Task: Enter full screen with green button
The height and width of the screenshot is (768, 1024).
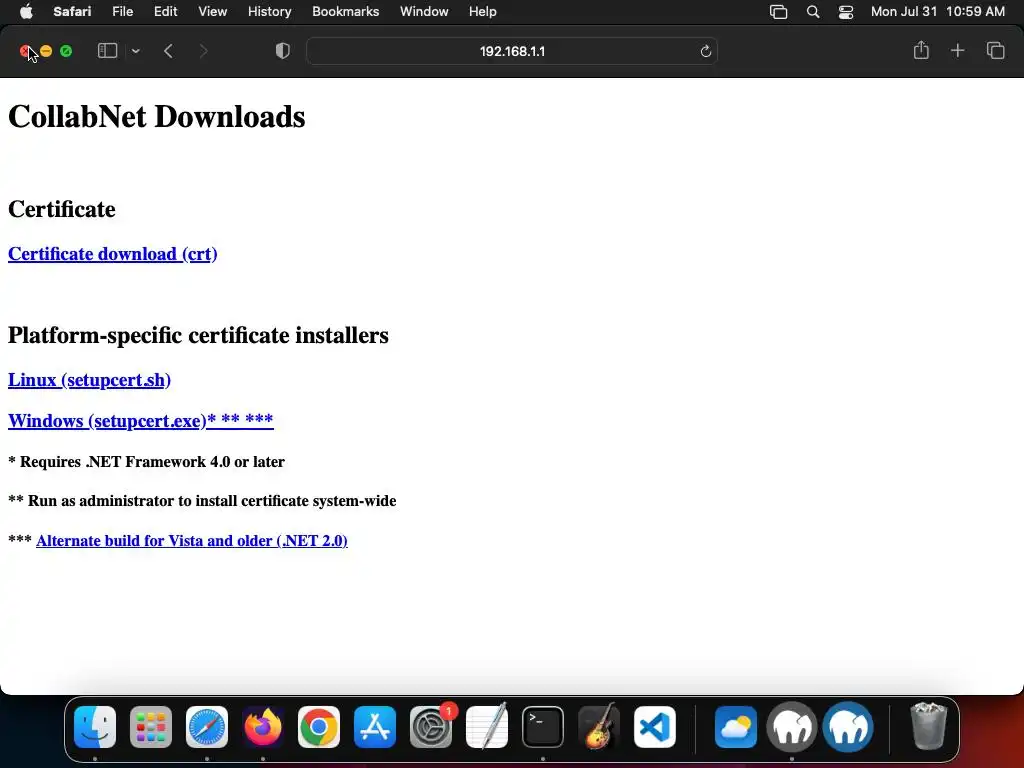Action: [66, 51]
